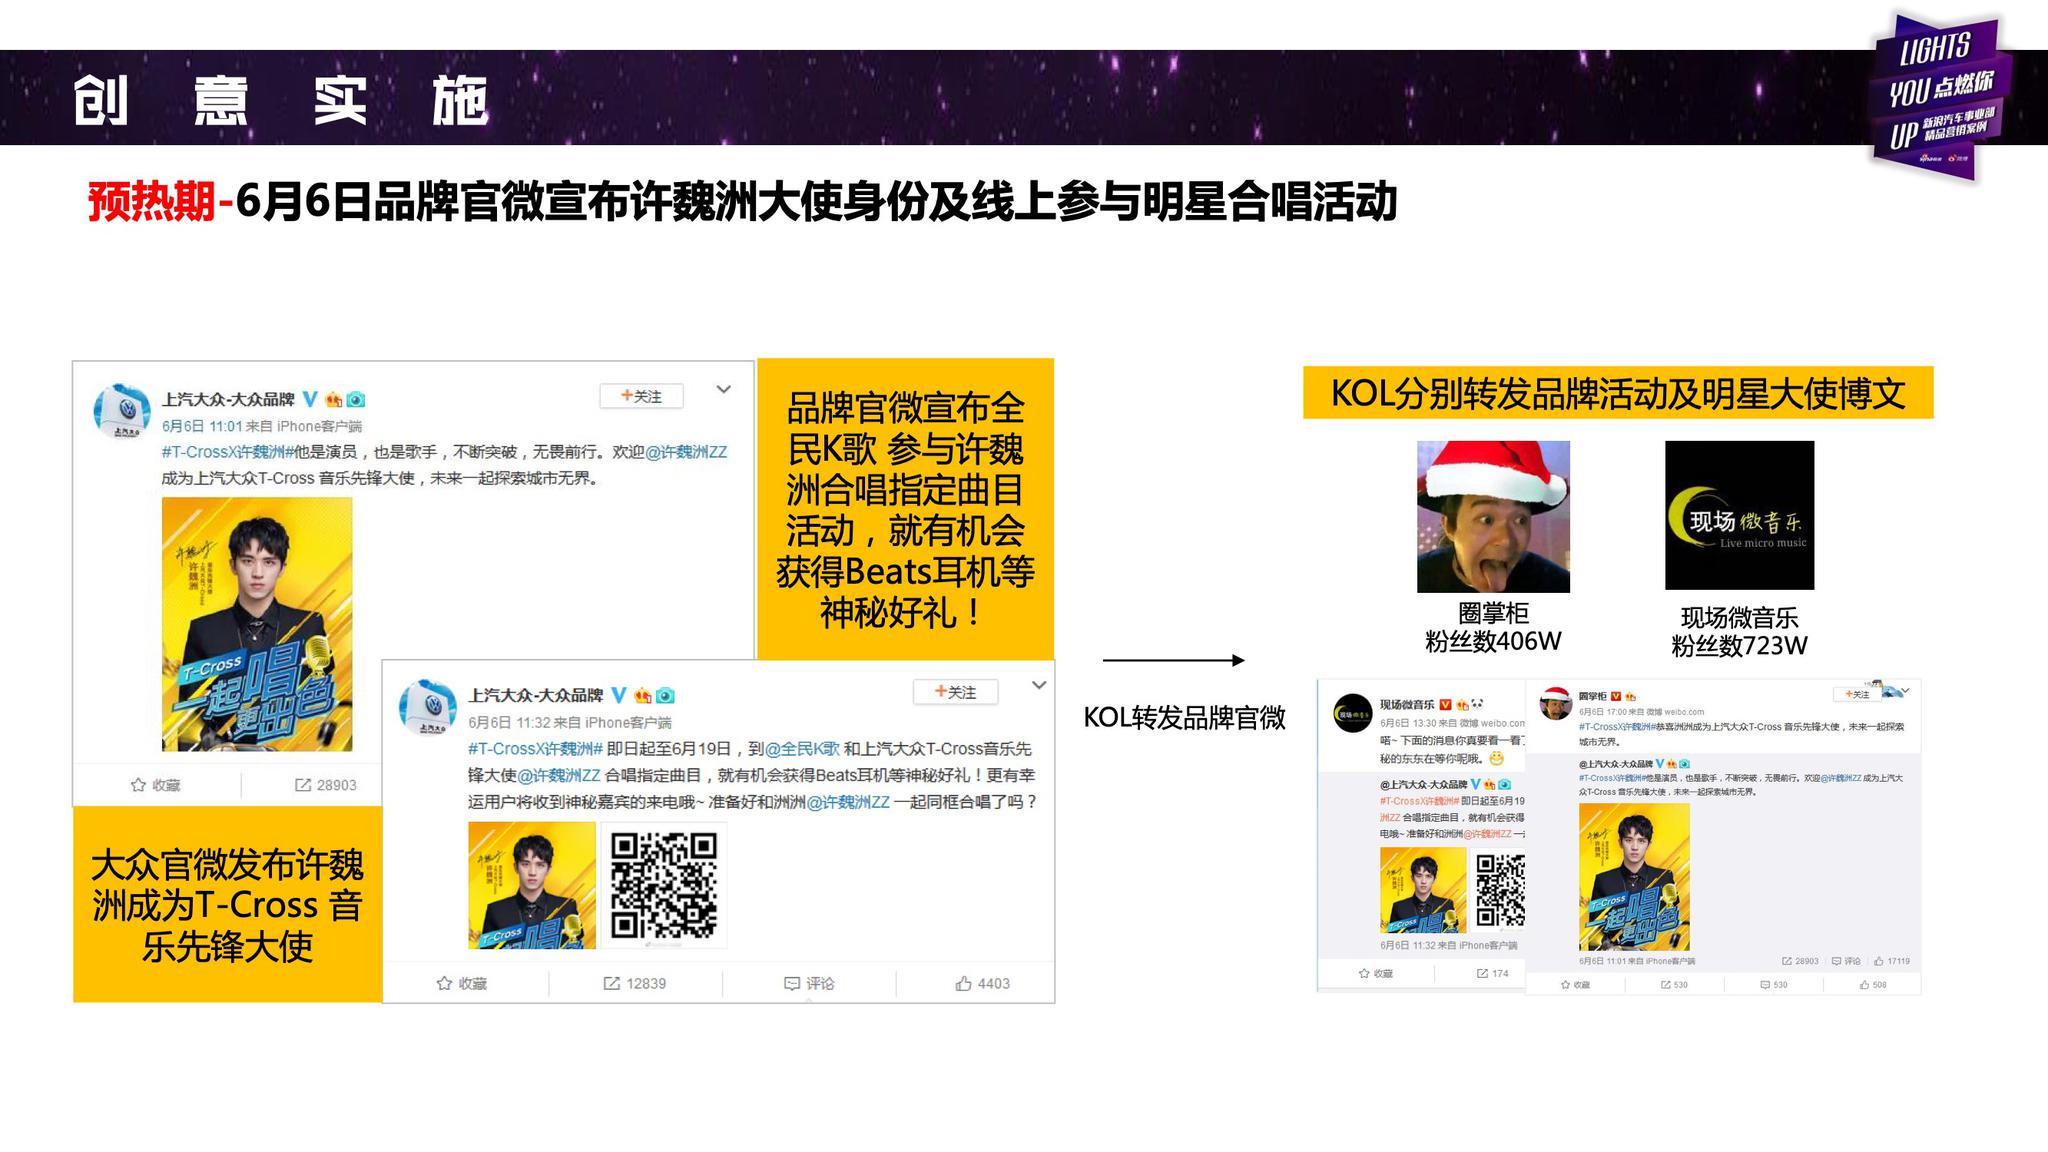2048x1152 pixels.
Task: Click repost icon showing 28903
Action: pos(303,785)
